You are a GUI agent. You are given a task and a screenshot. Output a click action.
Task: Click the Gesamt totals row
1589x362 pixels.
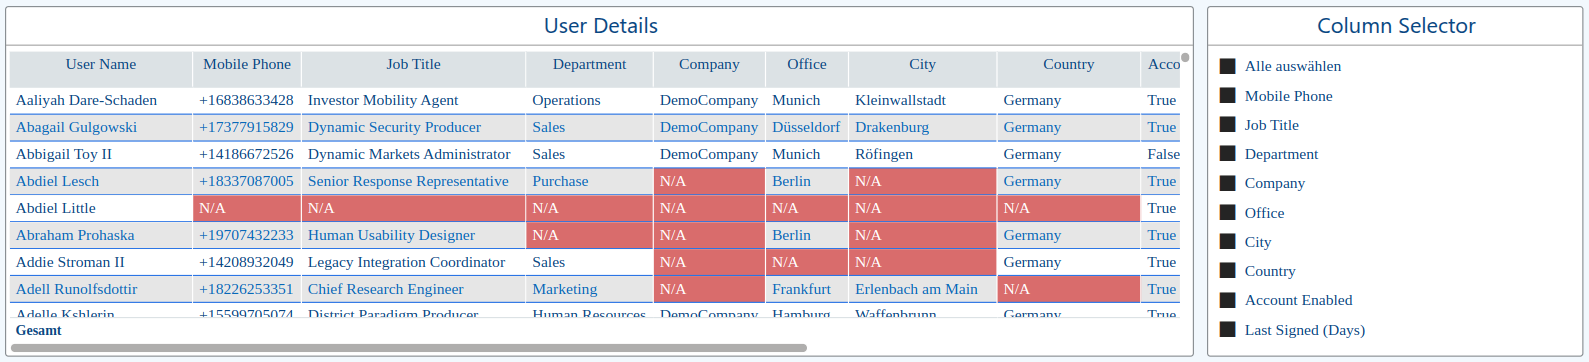595,330
